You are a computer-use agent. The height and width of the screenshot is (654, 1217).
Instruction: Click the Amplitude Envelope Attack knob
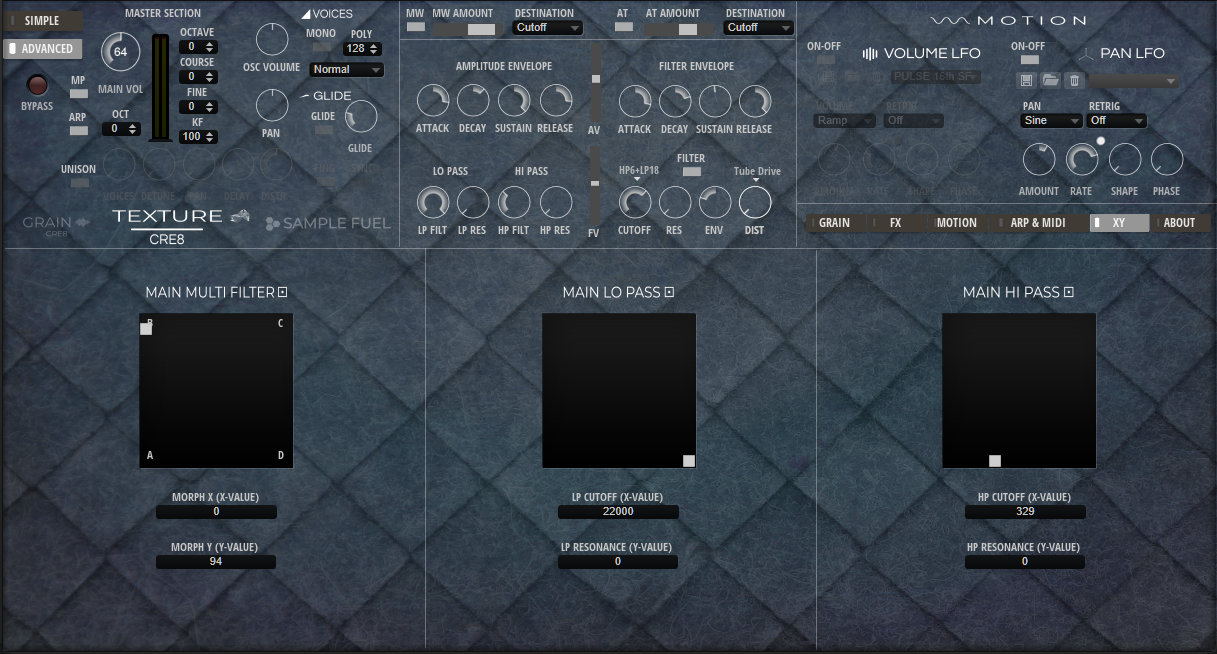pos(433,100)
